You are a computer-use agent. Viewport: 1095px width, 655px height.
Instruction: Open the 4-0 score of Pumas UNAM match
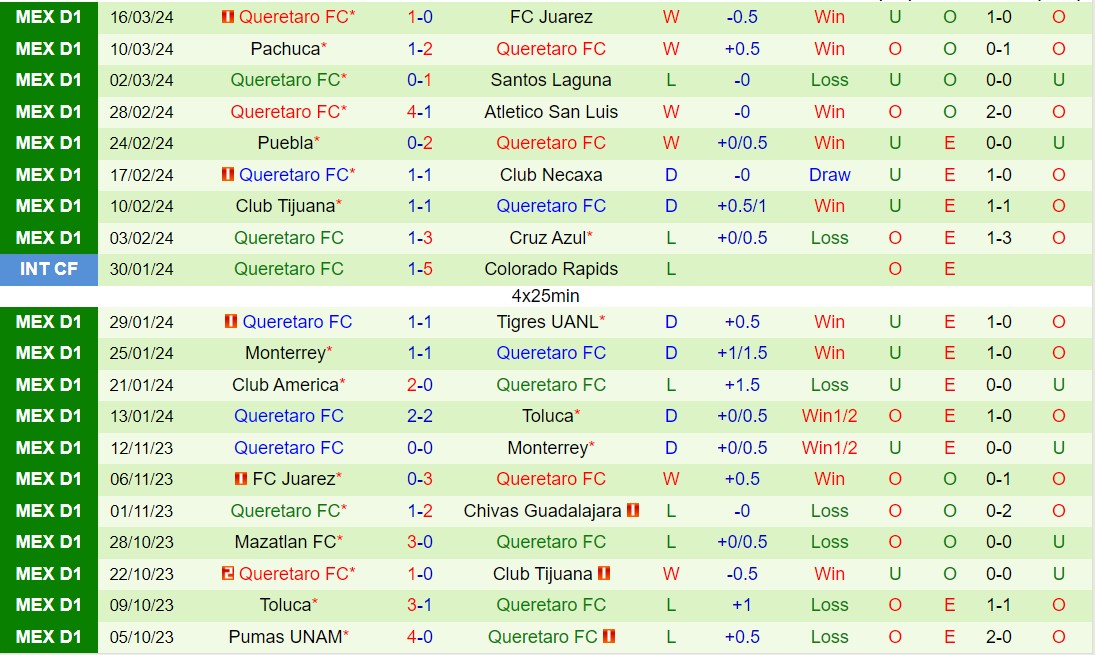(420, 637)
